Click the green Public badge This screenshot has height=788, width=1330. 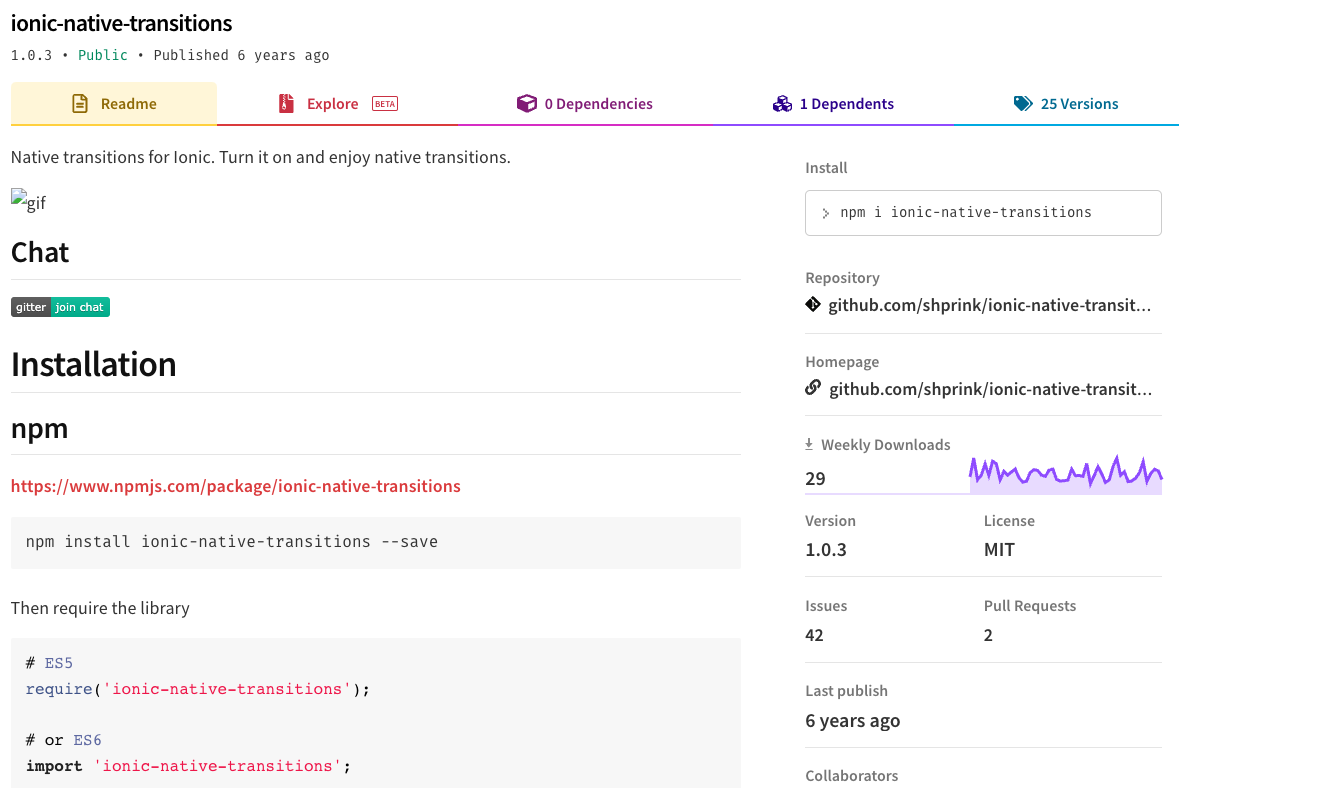point(102,55)
